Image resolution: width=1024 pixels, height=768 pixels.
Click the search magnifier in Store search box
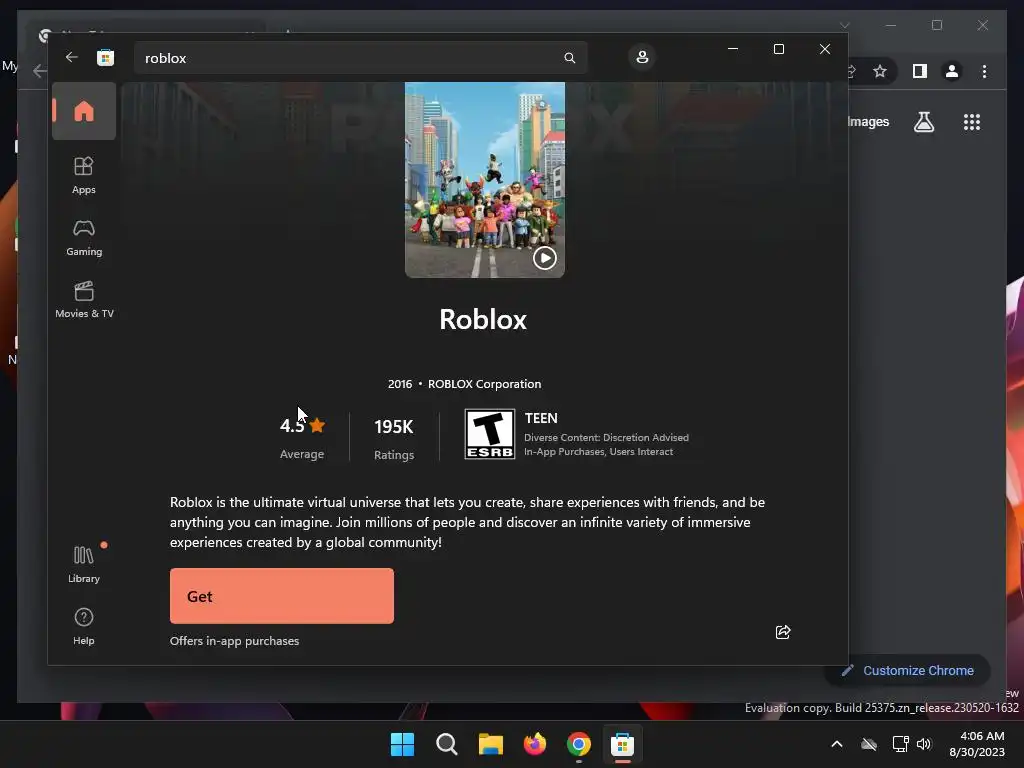[x=569, y=58]
